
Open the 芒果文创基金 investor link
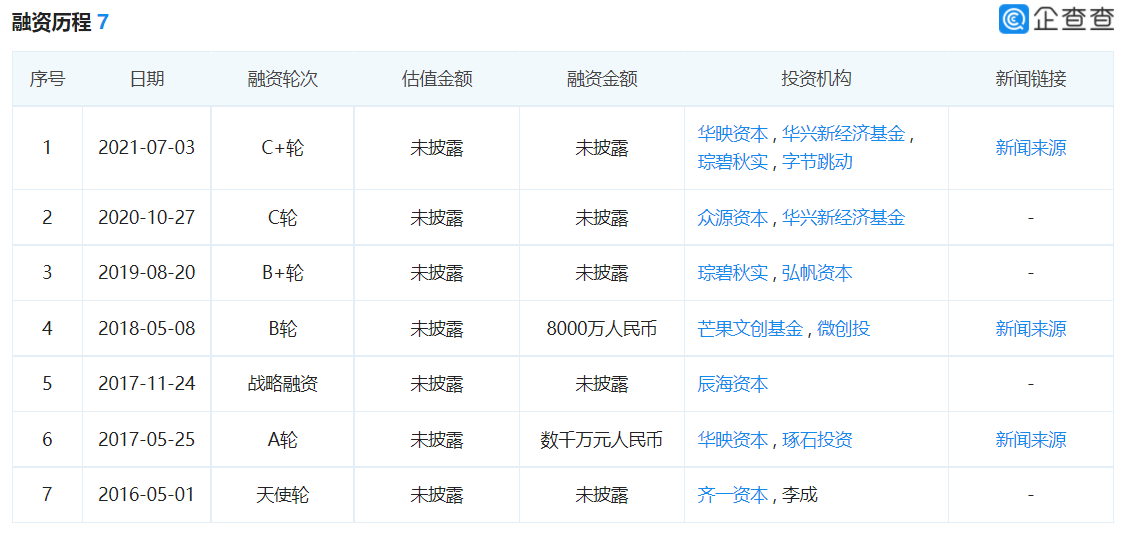[x=751, y=328]
